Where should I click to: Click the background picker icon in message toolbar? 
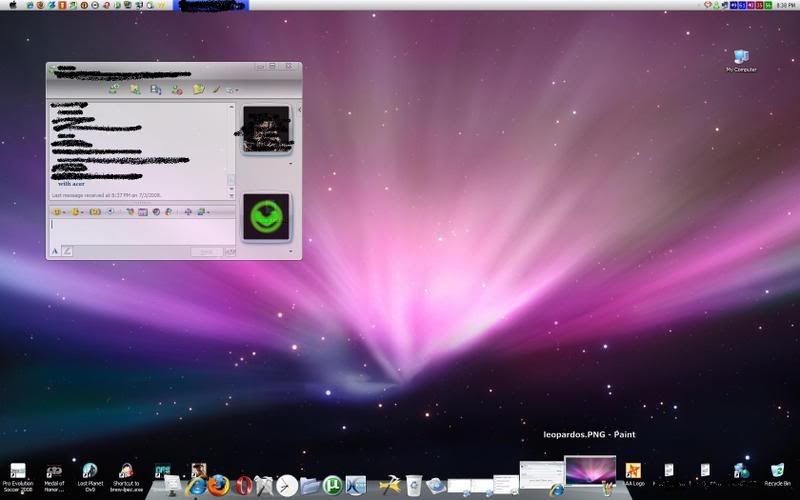pyautogui.click(x=143, y=212)
